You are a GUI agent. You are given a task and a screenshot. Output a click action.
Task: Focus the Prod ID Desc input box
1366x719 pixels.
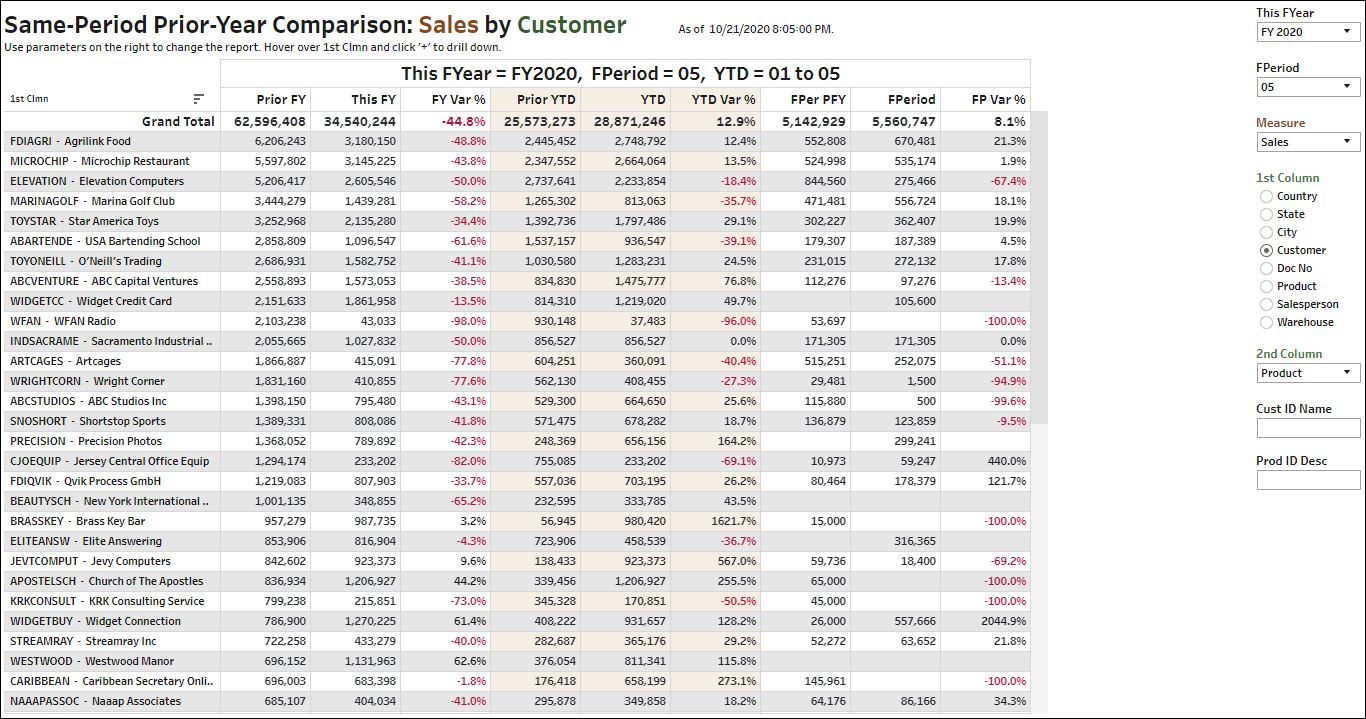click(x=1308, y=480)
